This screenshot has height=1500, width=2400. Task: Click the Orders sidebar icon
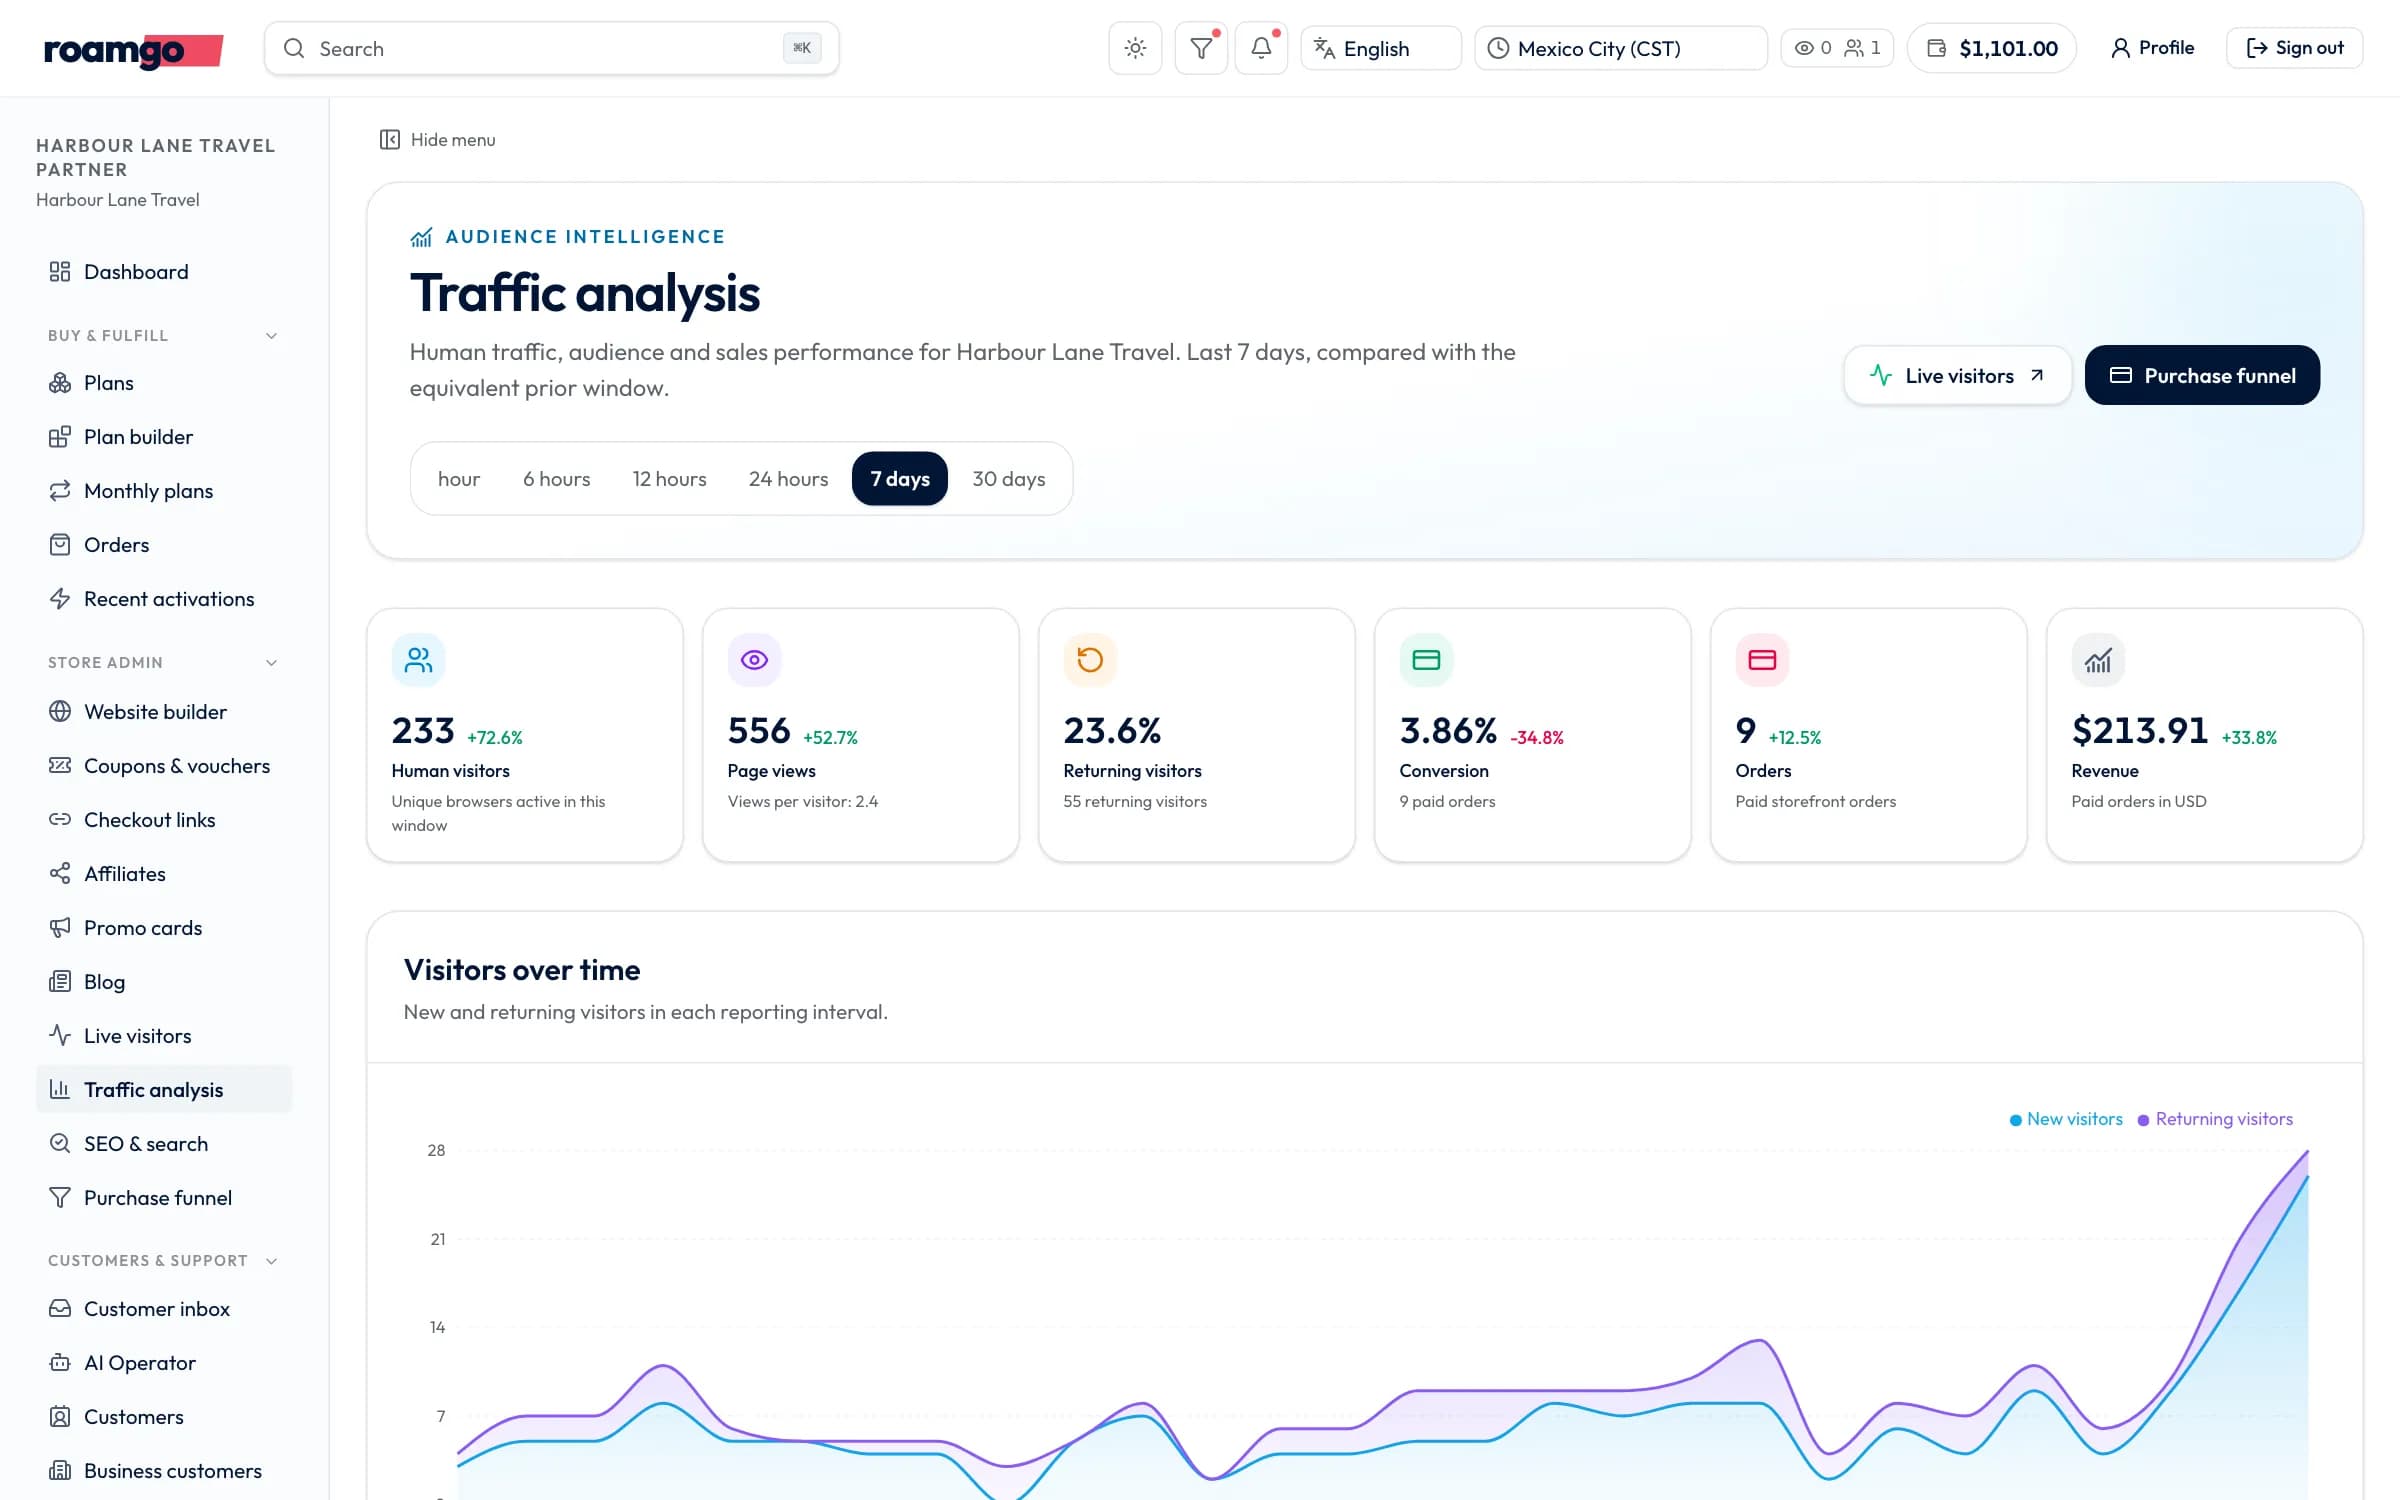[60, 545]
